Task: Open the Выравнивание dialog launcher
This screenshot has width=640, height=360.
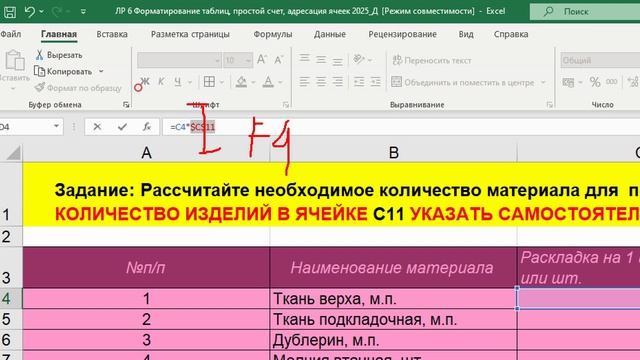Action: [549, 105]
